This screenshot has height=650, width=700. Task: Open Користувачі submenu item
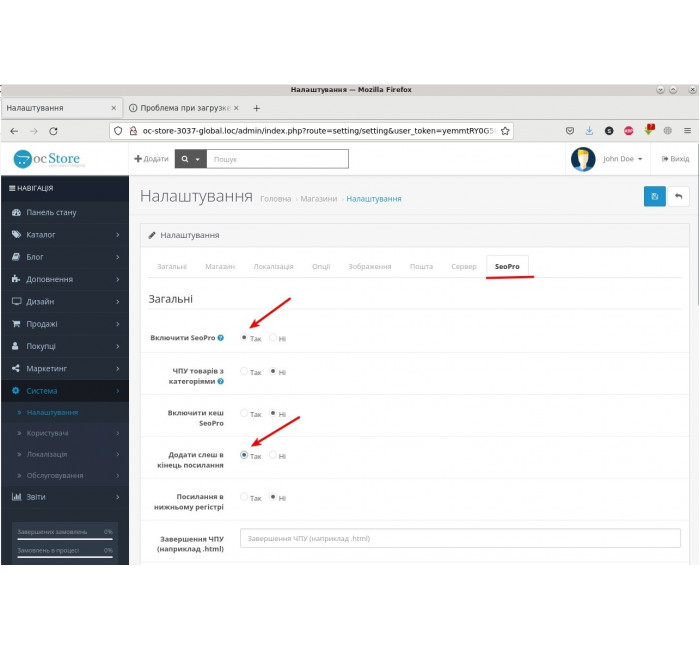click(x=65, y=433)
